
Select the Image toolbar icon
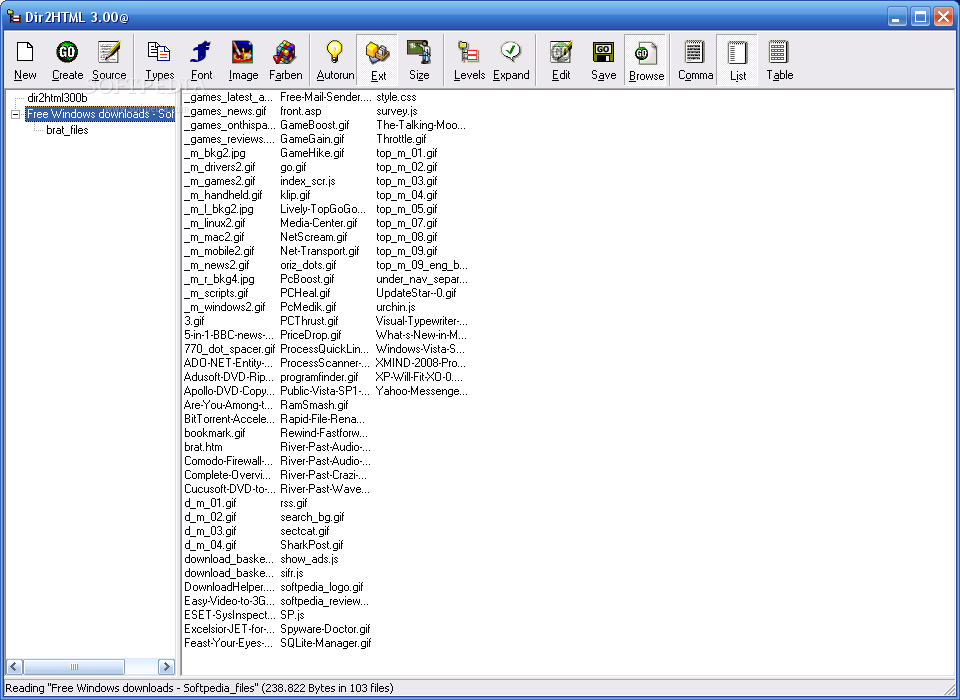[243, 60]
